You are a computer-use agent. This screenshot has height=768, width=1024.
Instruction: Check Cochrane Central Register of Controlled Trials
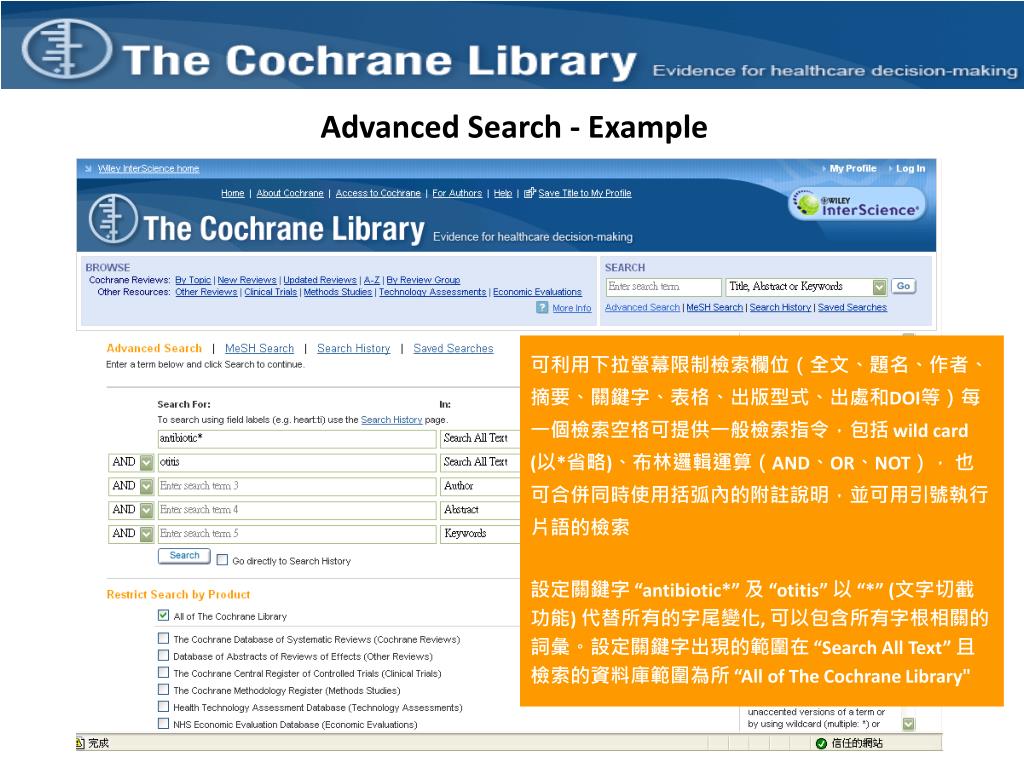pos(163,672)
